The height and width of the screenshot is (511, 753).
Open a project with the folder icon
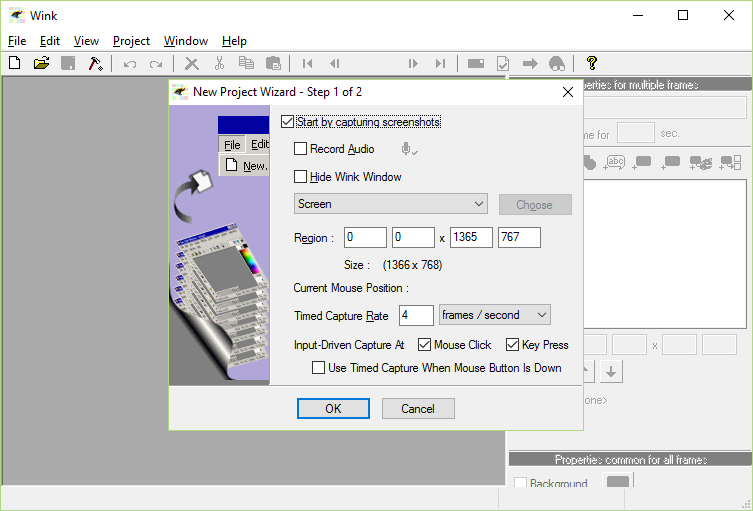pyautogui.click(x=42, y=63)
